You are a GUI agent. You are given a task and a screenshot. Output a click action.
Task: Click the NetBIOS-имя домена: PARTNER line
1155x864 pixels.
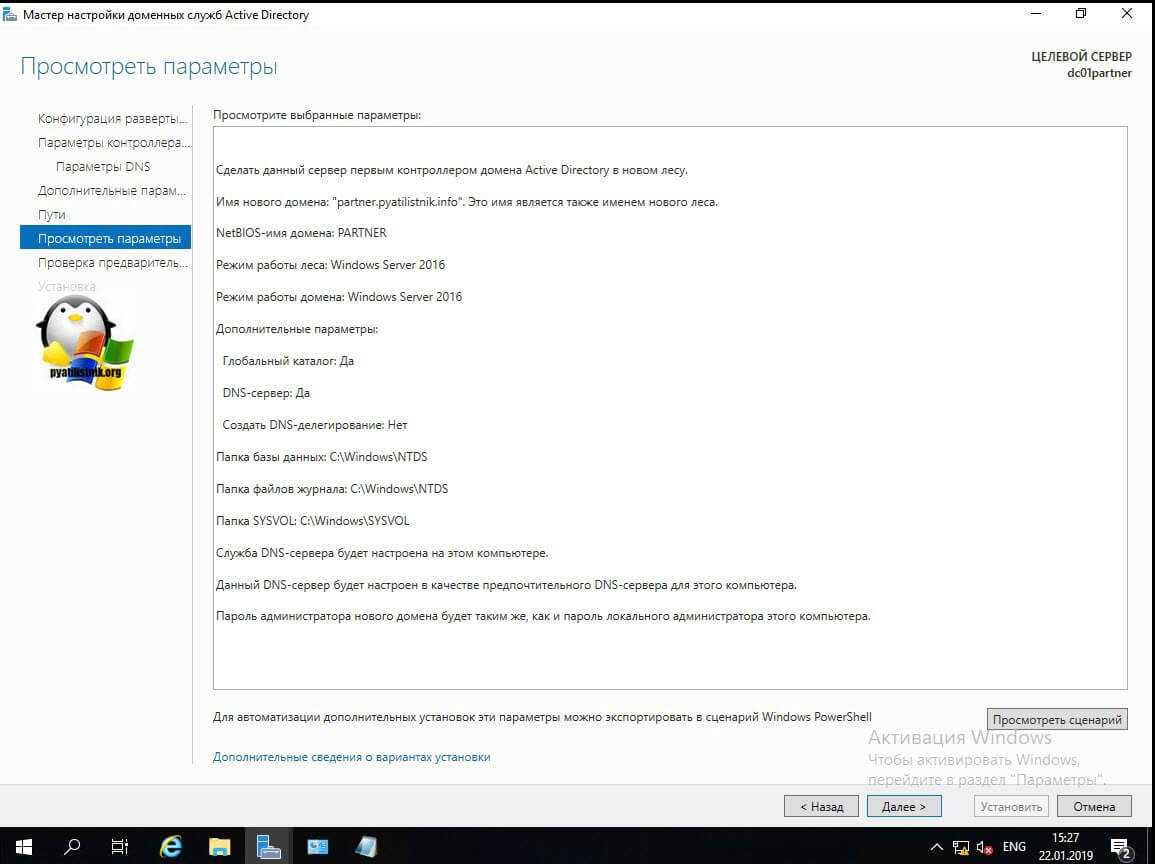[x=301, y=233]
